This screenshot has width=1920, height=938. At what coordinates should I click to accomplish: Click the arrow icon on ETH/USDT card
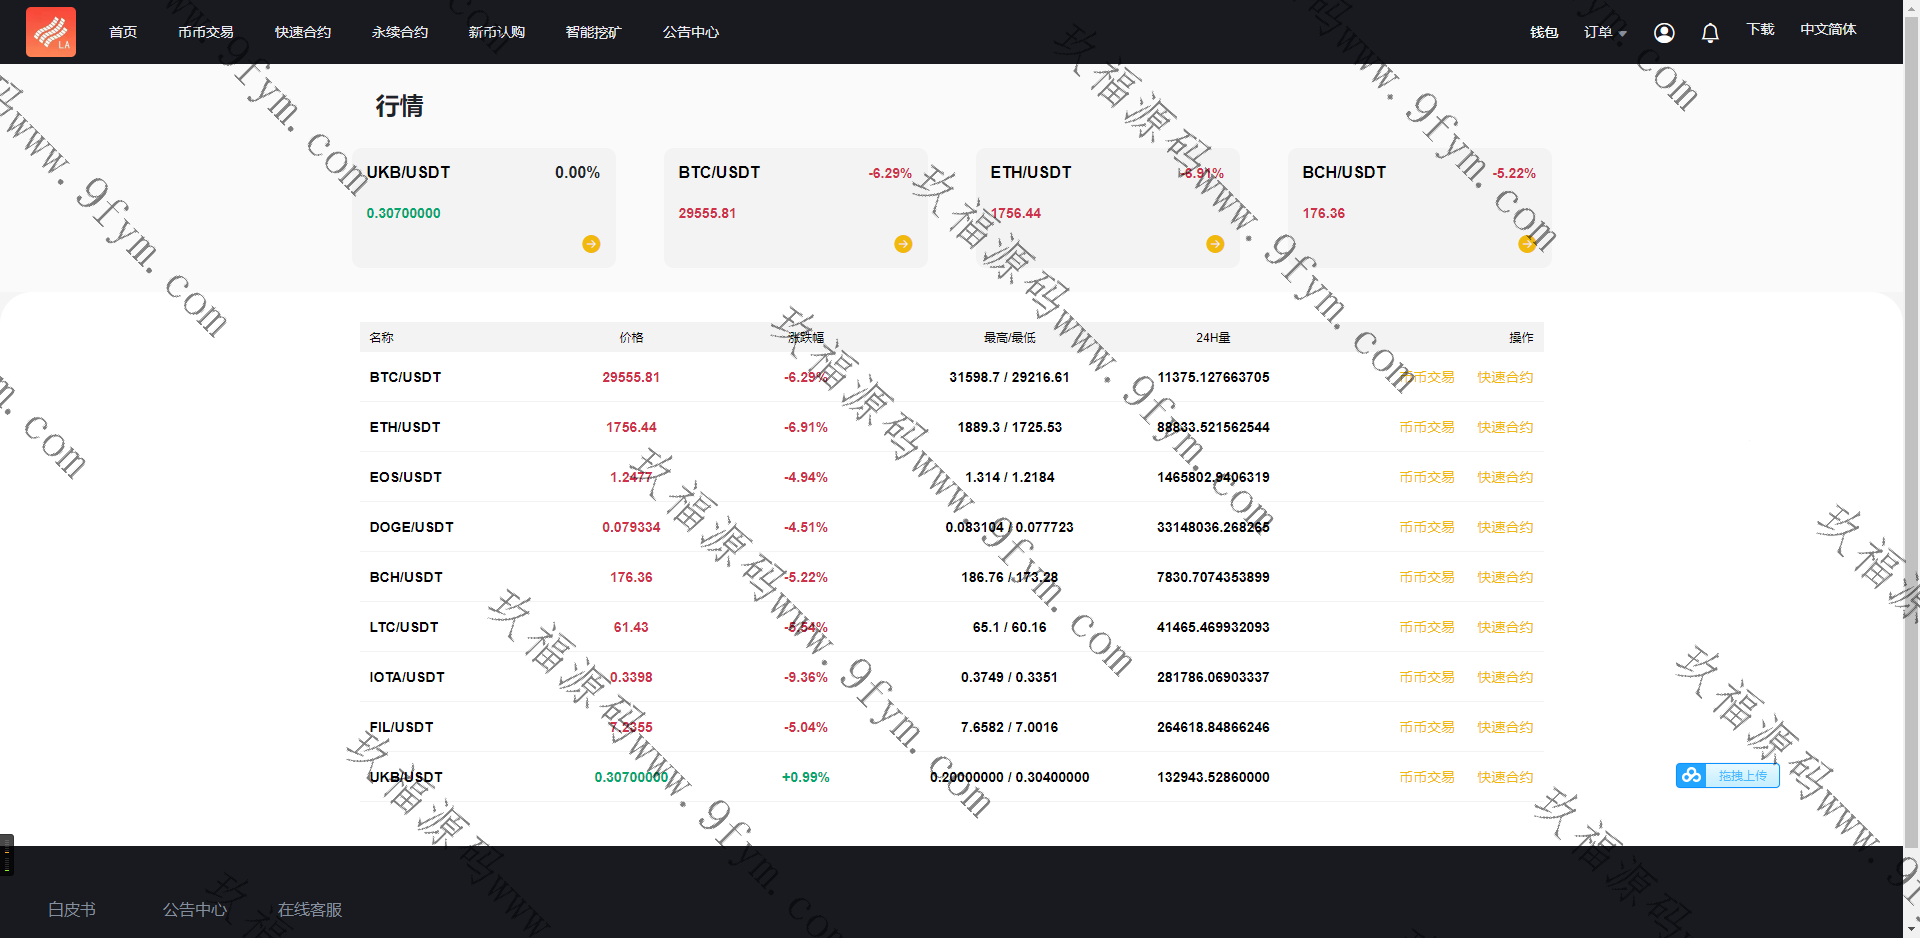tap(1215, 244)
